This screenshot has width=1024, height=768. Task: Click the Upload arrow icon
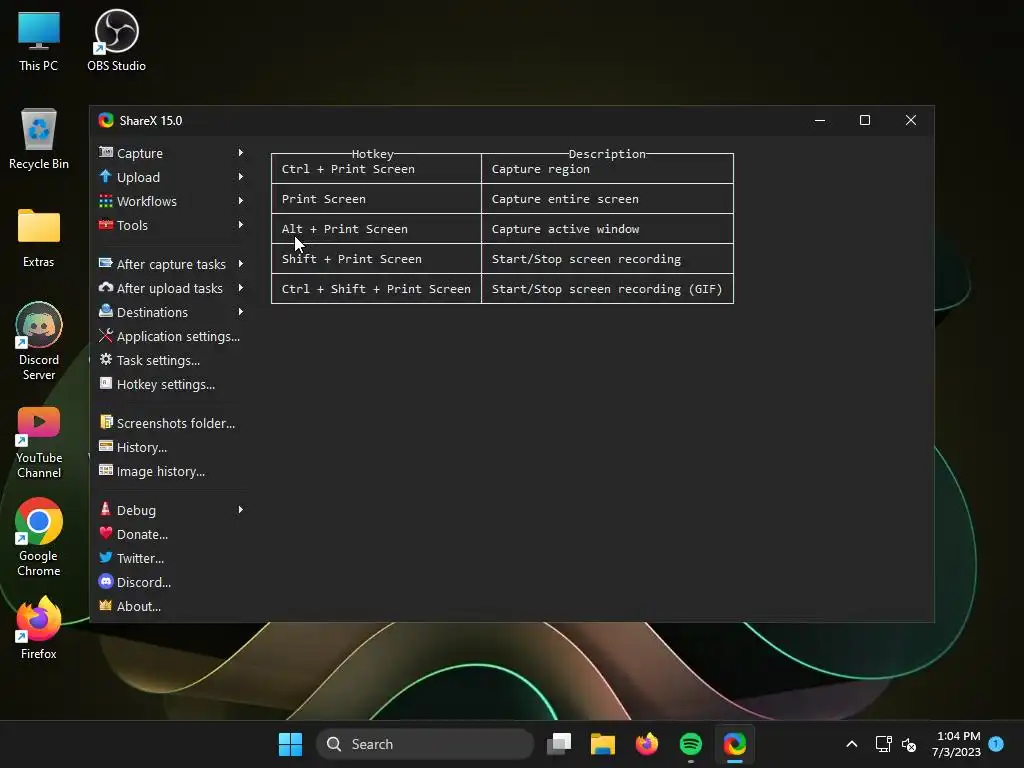[x=106, y=176]
